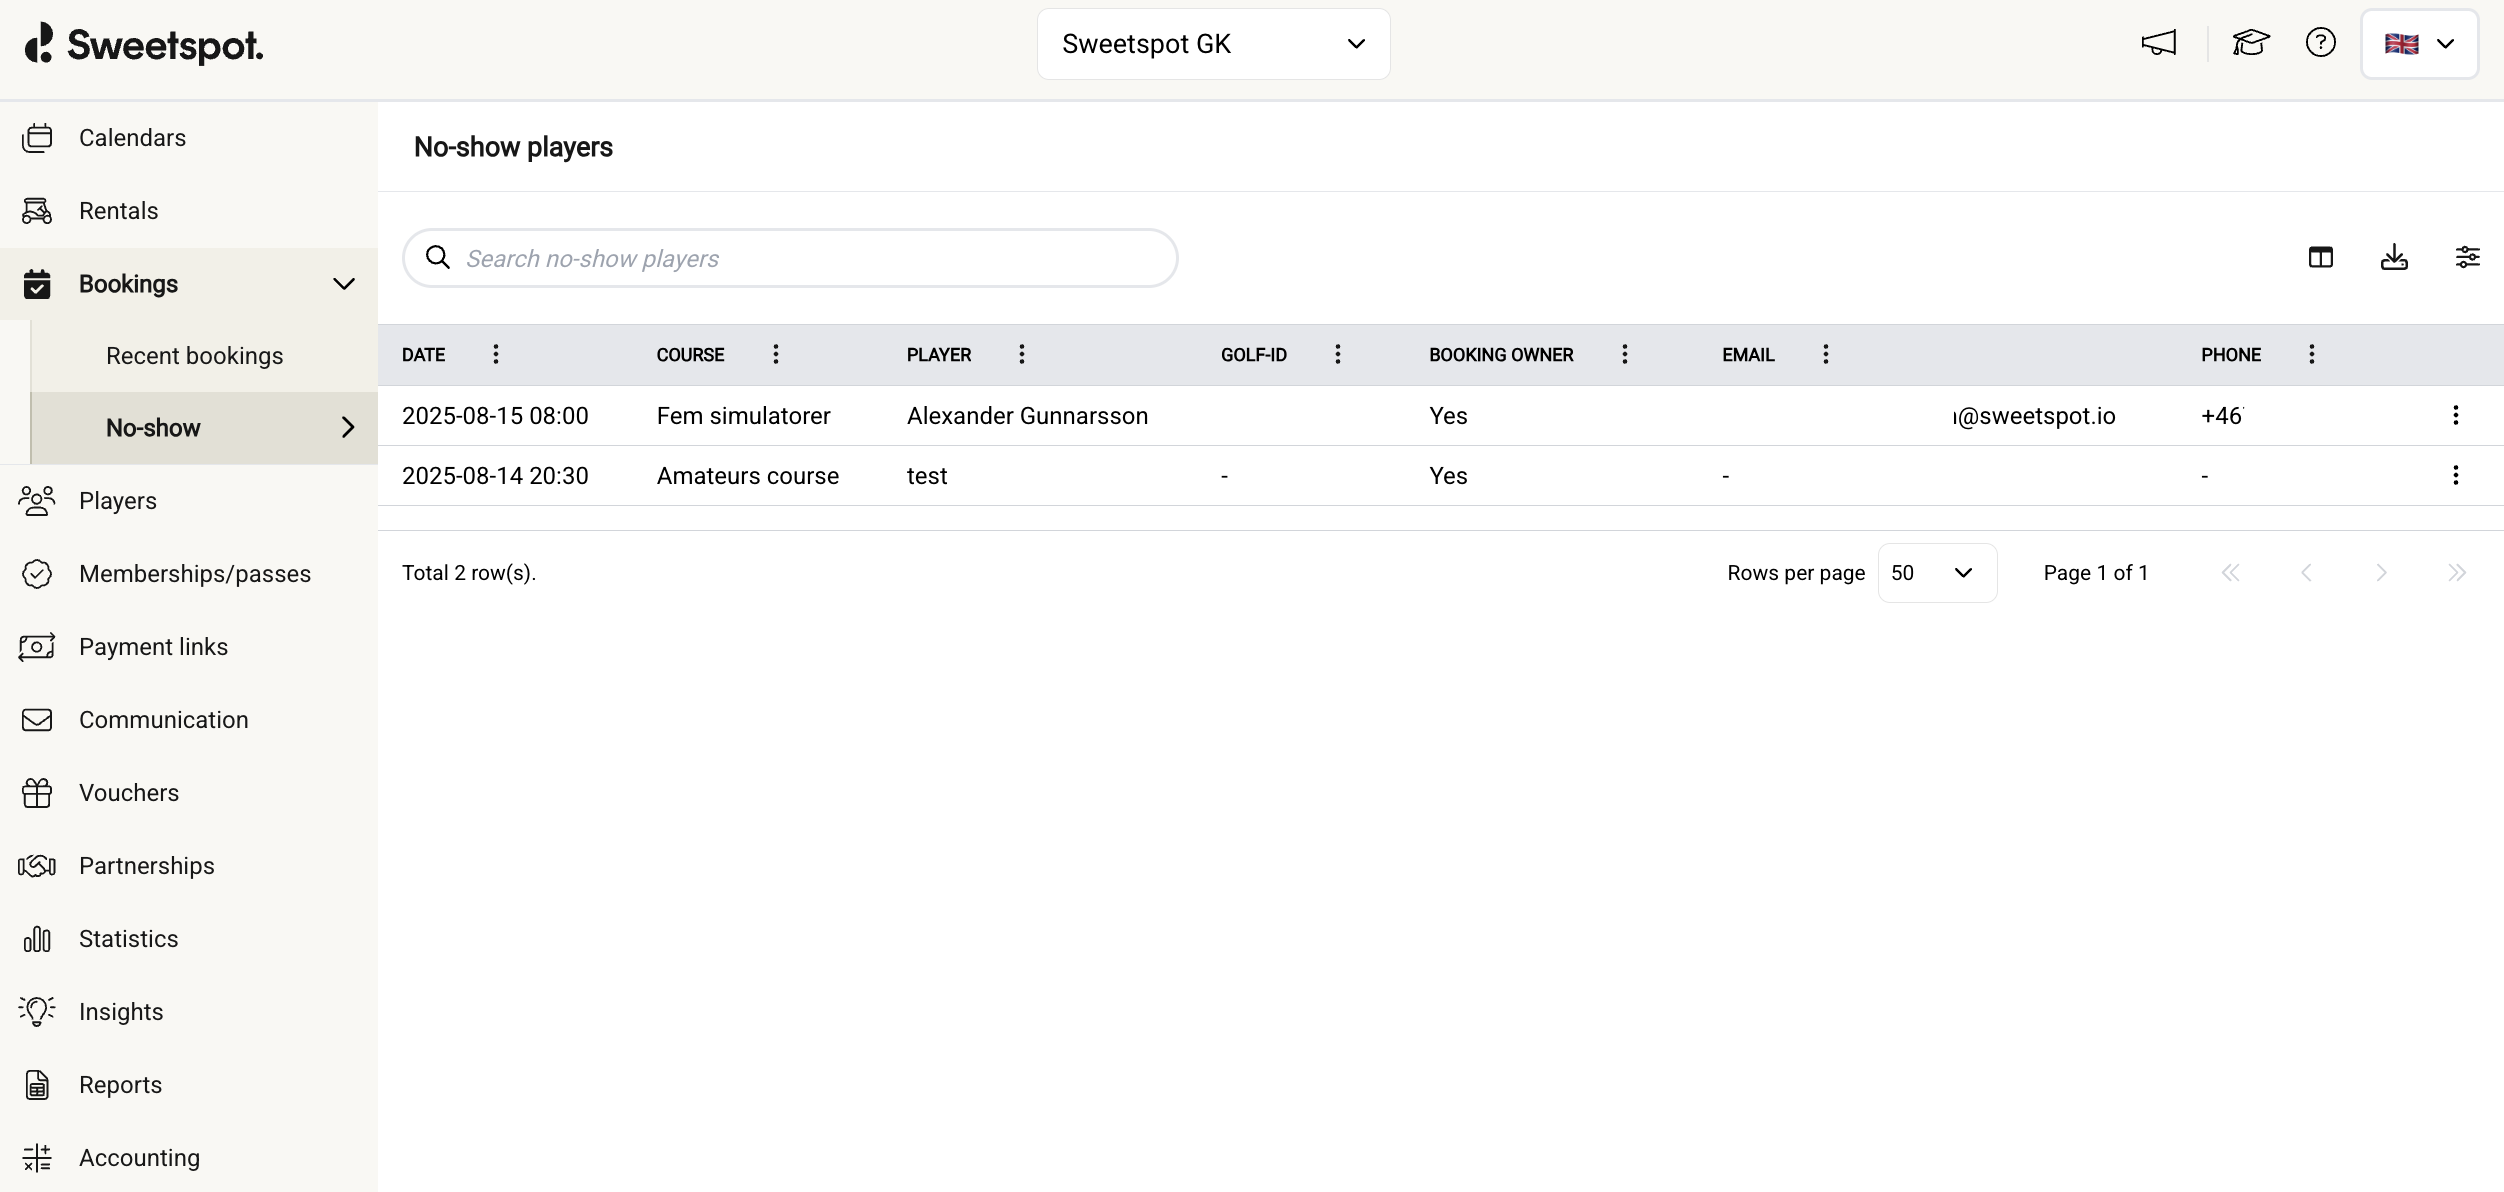
Task: Open table filter settings sliders icon
Action: point(2467,258)
